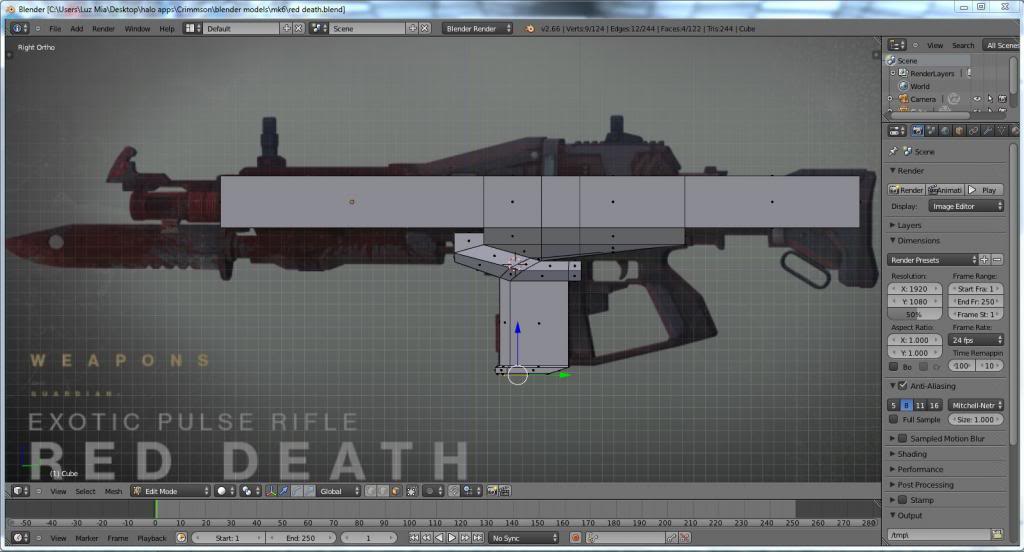Click the Play rendered animation button
Viewport: 1024px width, 552px height.
[x=985, y=190]
